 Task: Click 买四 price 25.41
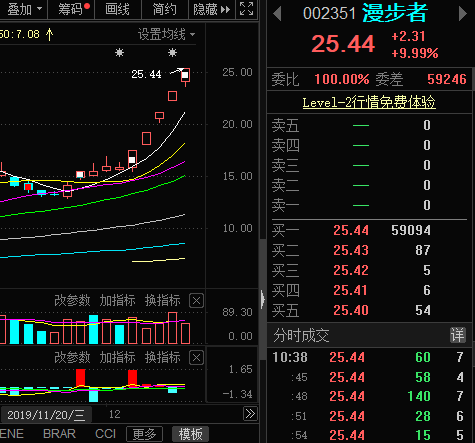[x=350, y=290]
